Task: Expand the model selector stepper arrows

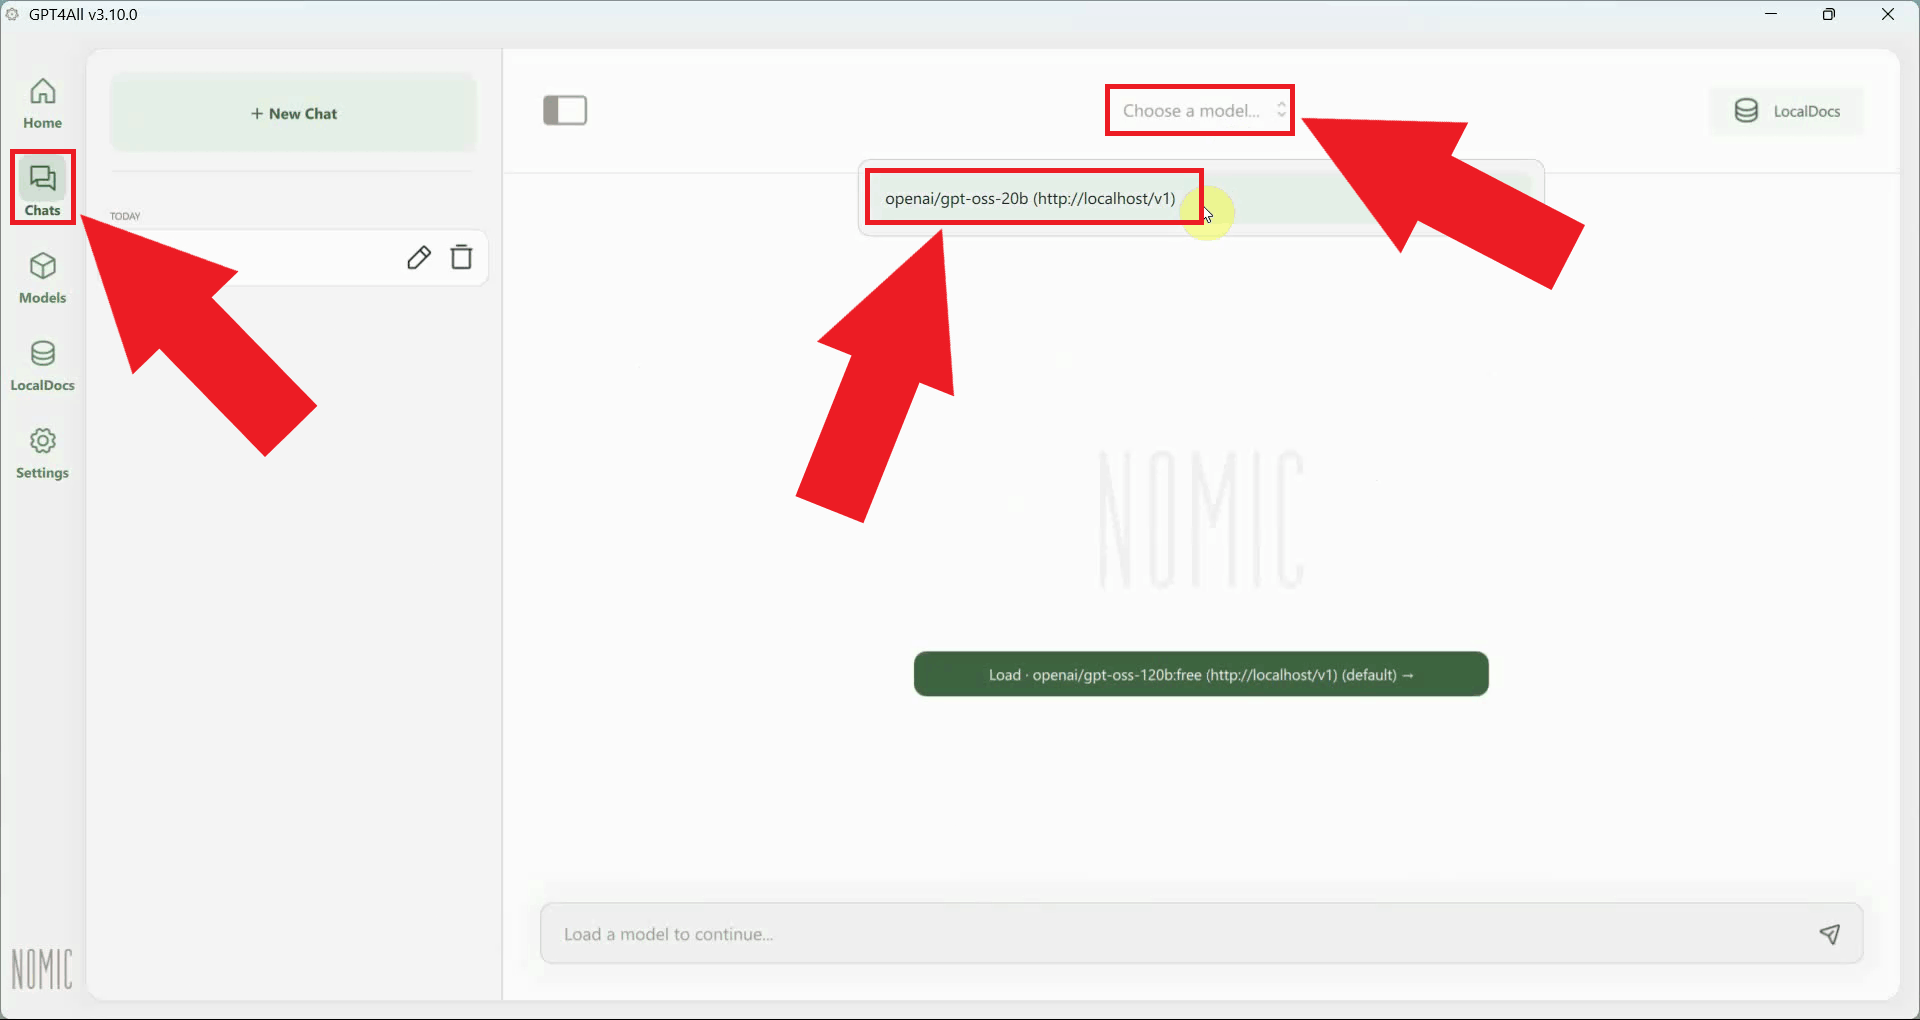Action: point(1283,110)
